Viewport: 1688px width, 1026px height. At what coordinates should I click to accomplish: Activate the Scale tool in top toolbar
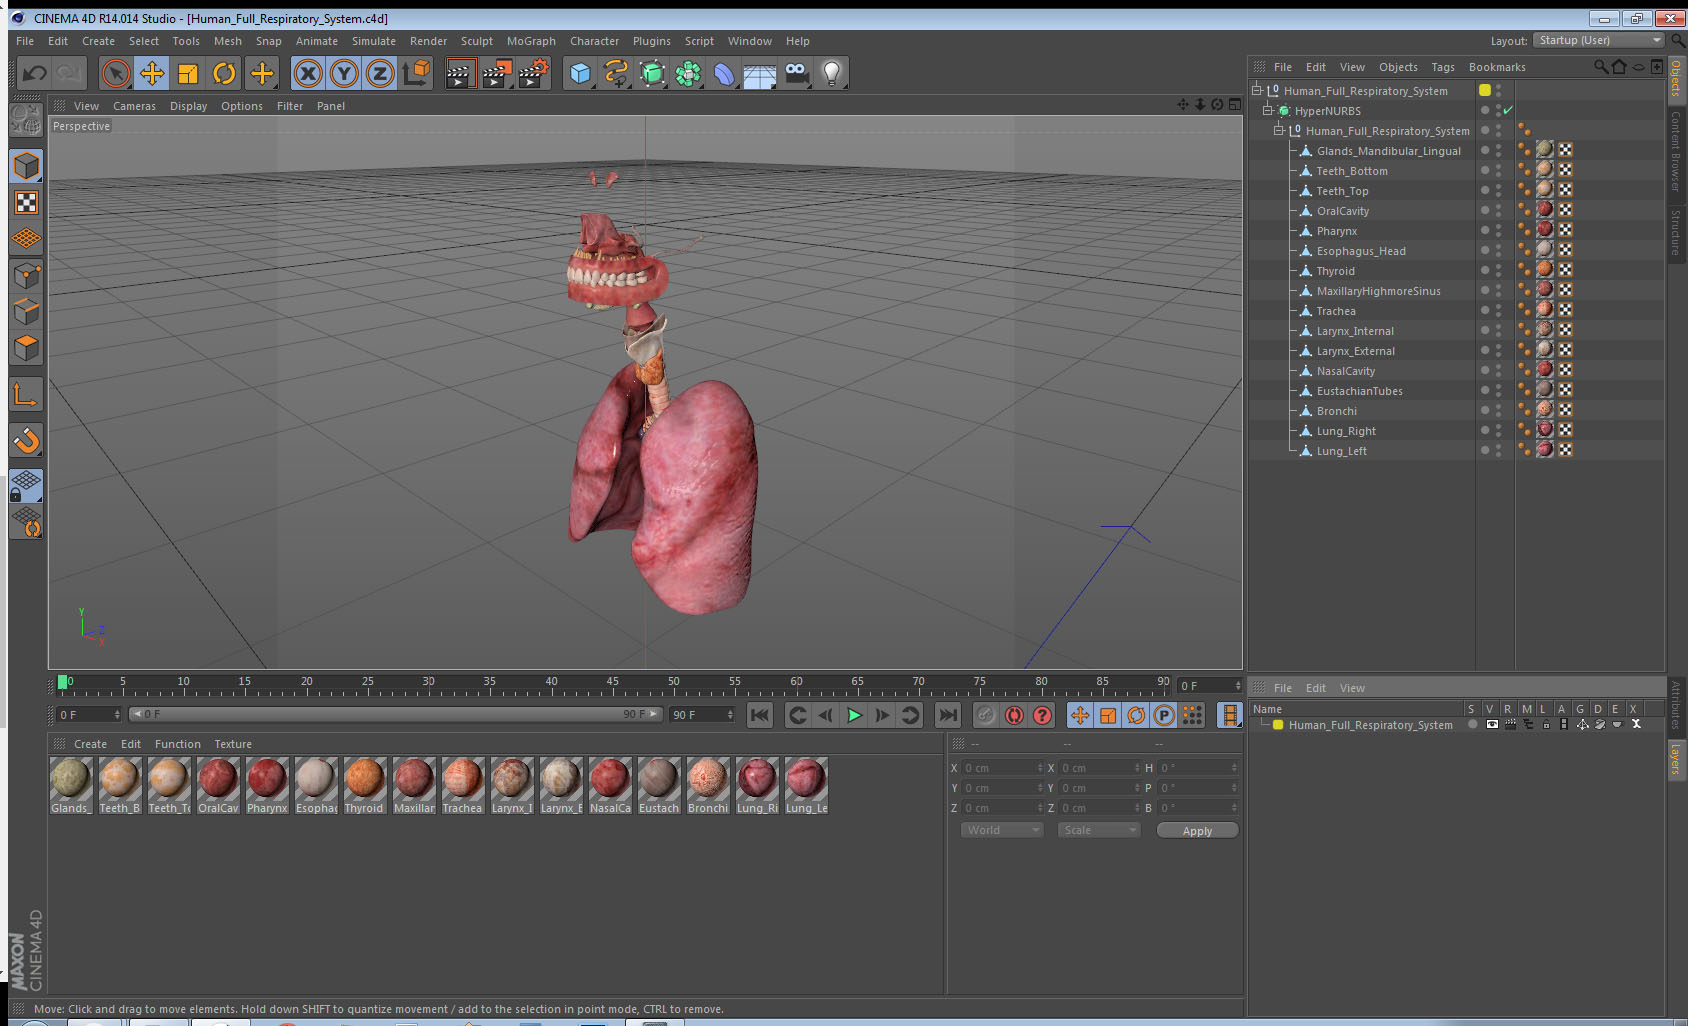tap(188, 73)
